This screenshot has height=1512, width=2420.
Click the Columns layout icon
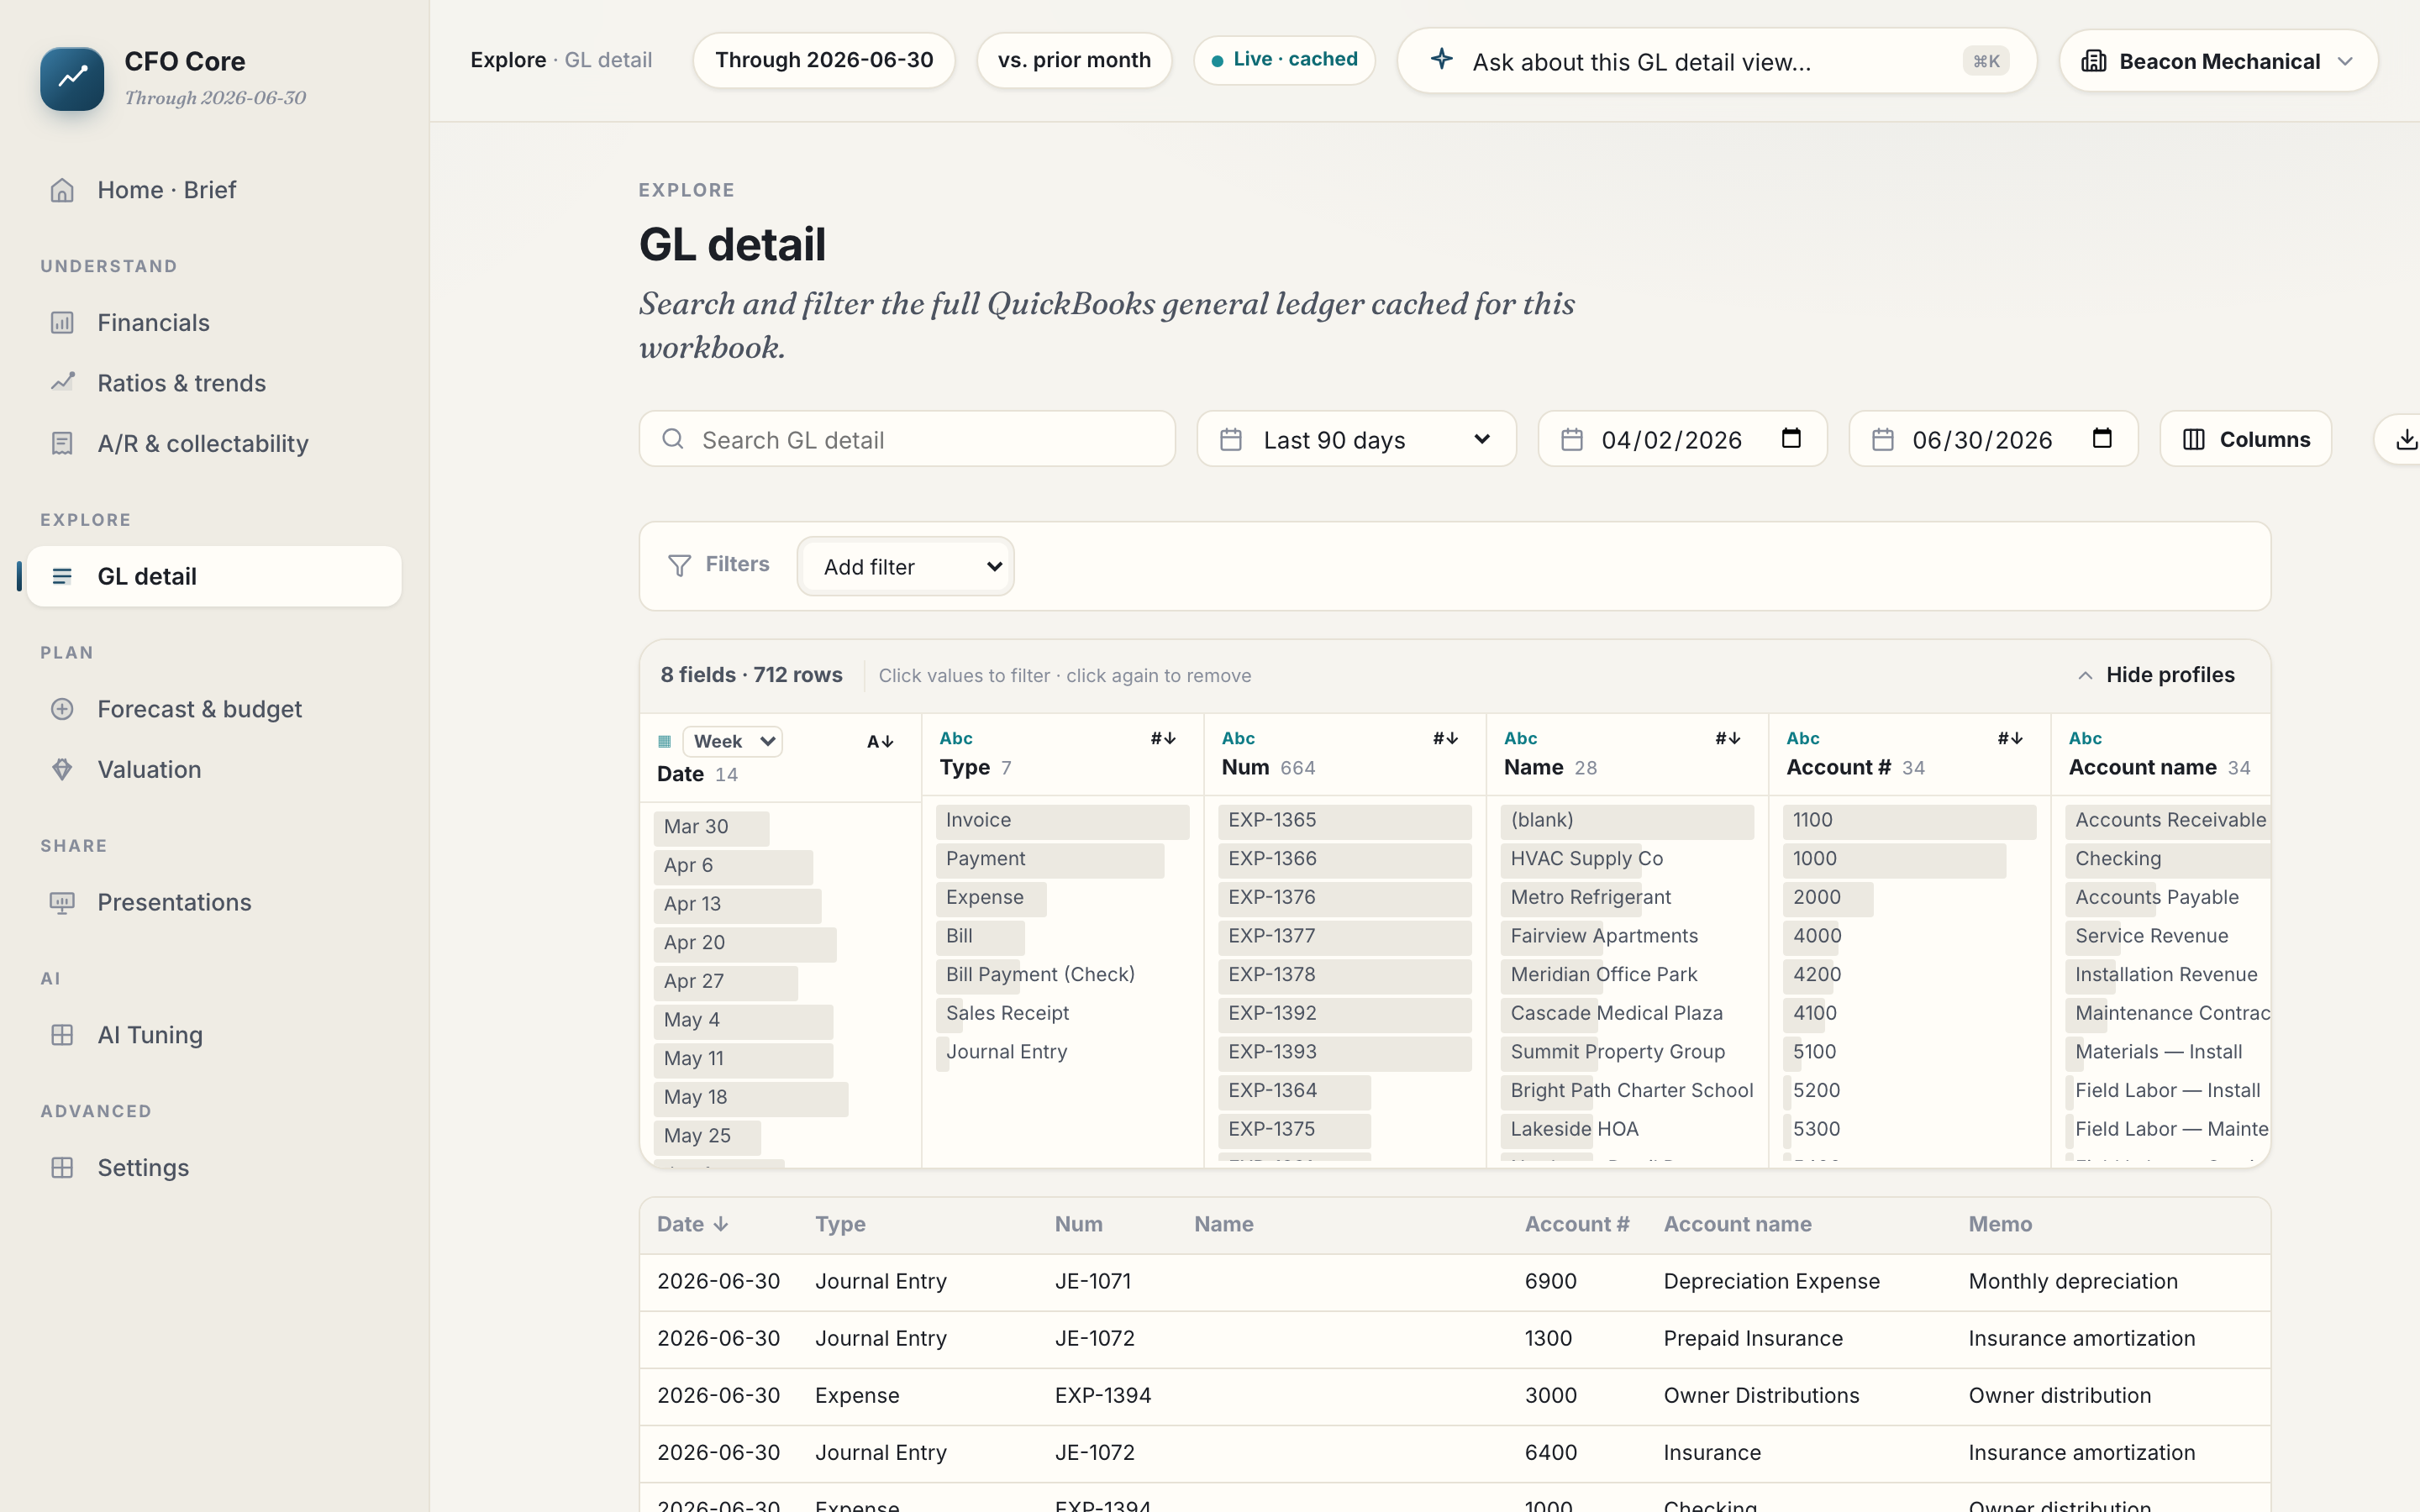(x=2193, y=439)
